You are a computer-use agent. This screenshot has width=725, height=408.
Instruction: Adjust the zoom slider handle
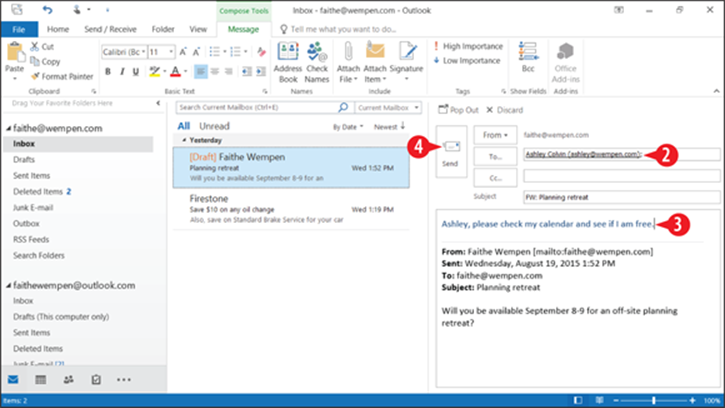click(x=653, y=400)
